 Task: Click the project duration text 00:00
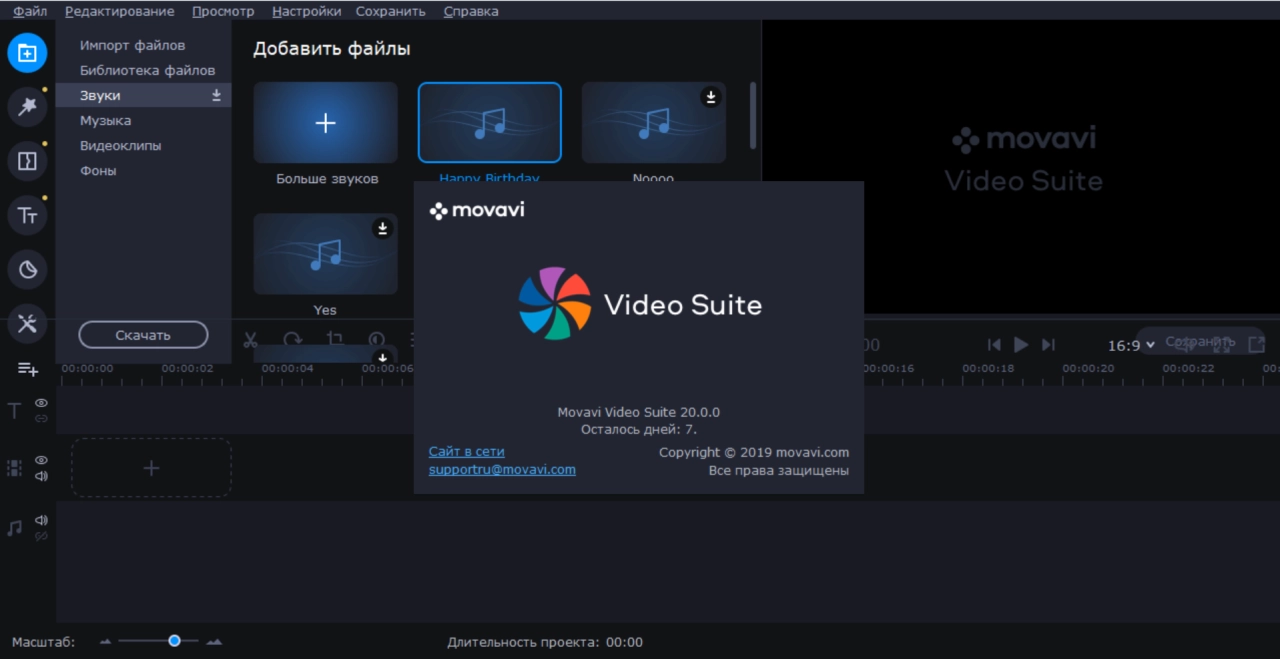[x=624, y=642]
